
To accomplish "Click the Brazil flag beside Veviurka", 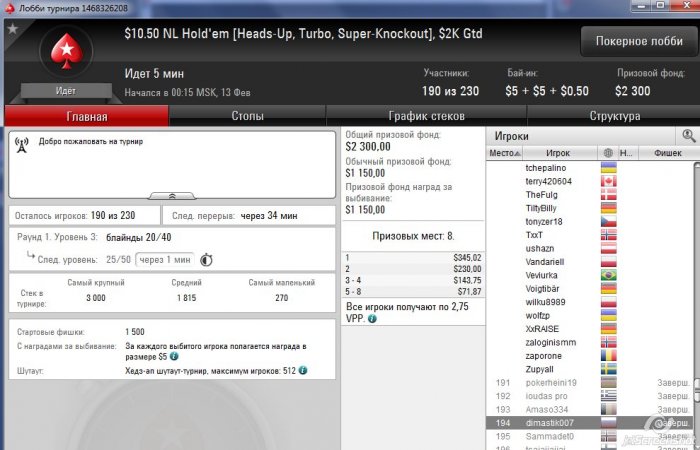I will (x=608, y=275).
